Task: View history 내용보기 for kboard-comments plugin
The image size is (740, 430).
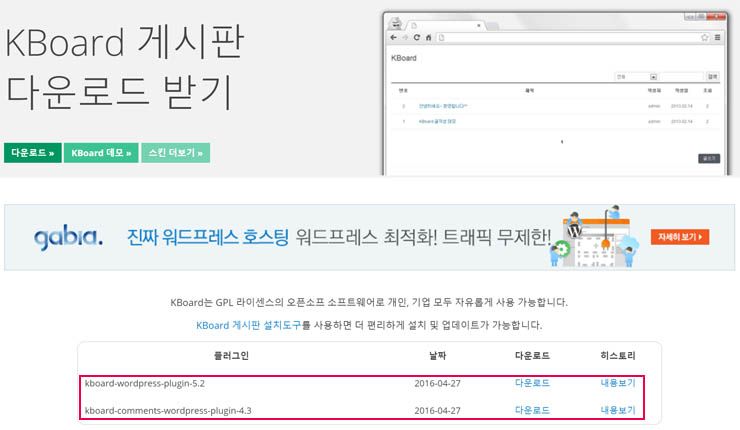Action: 617,410
